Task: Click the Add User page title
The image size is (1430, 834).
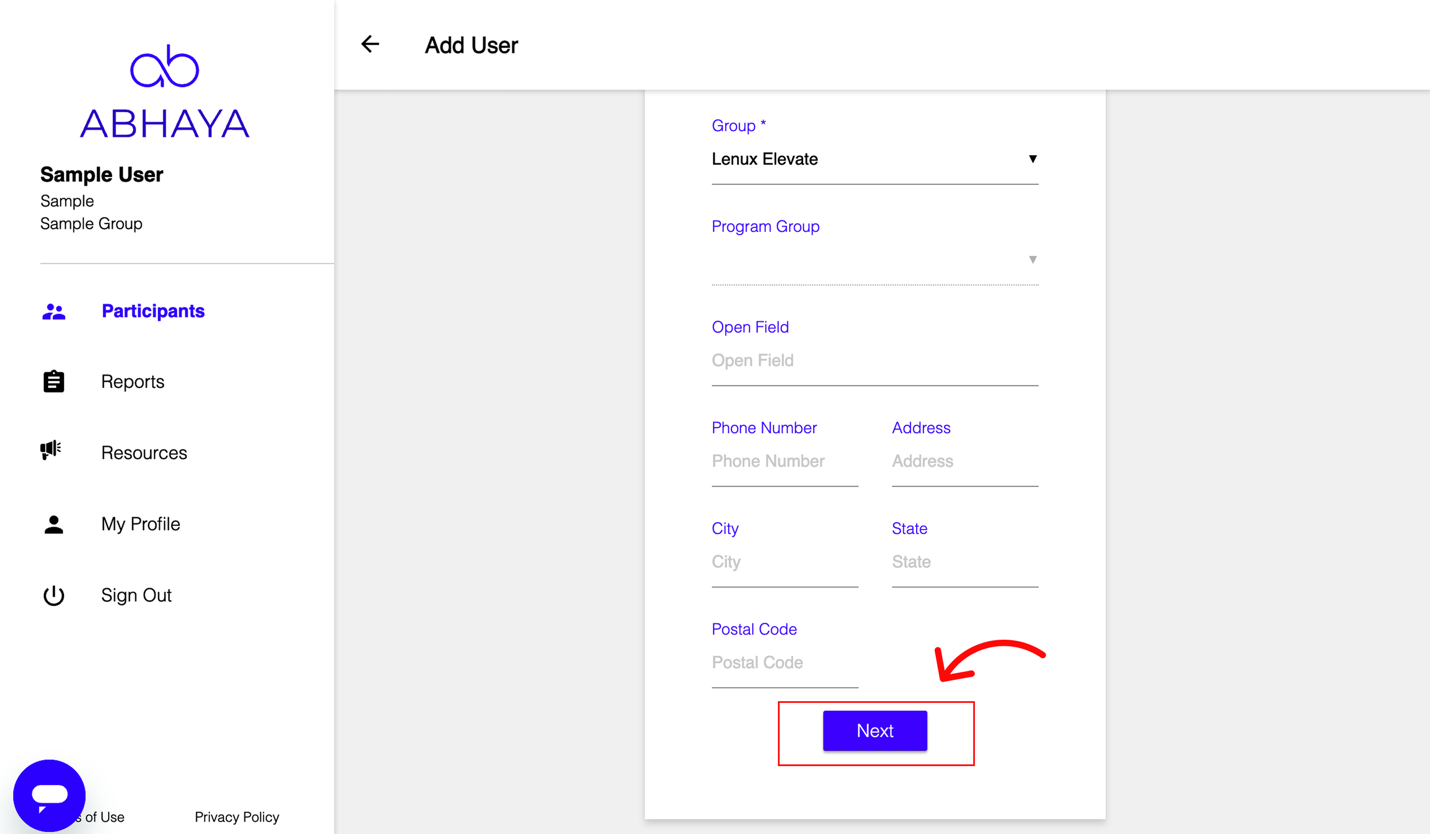Action: coord(471,45)
